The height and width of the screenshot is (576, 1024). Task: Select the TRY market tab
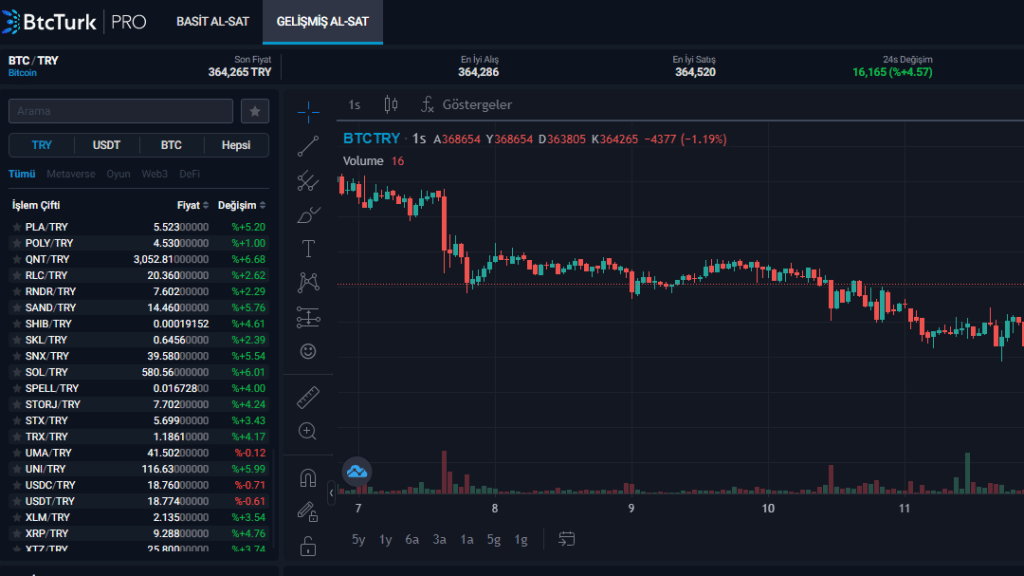pos(42,145)
